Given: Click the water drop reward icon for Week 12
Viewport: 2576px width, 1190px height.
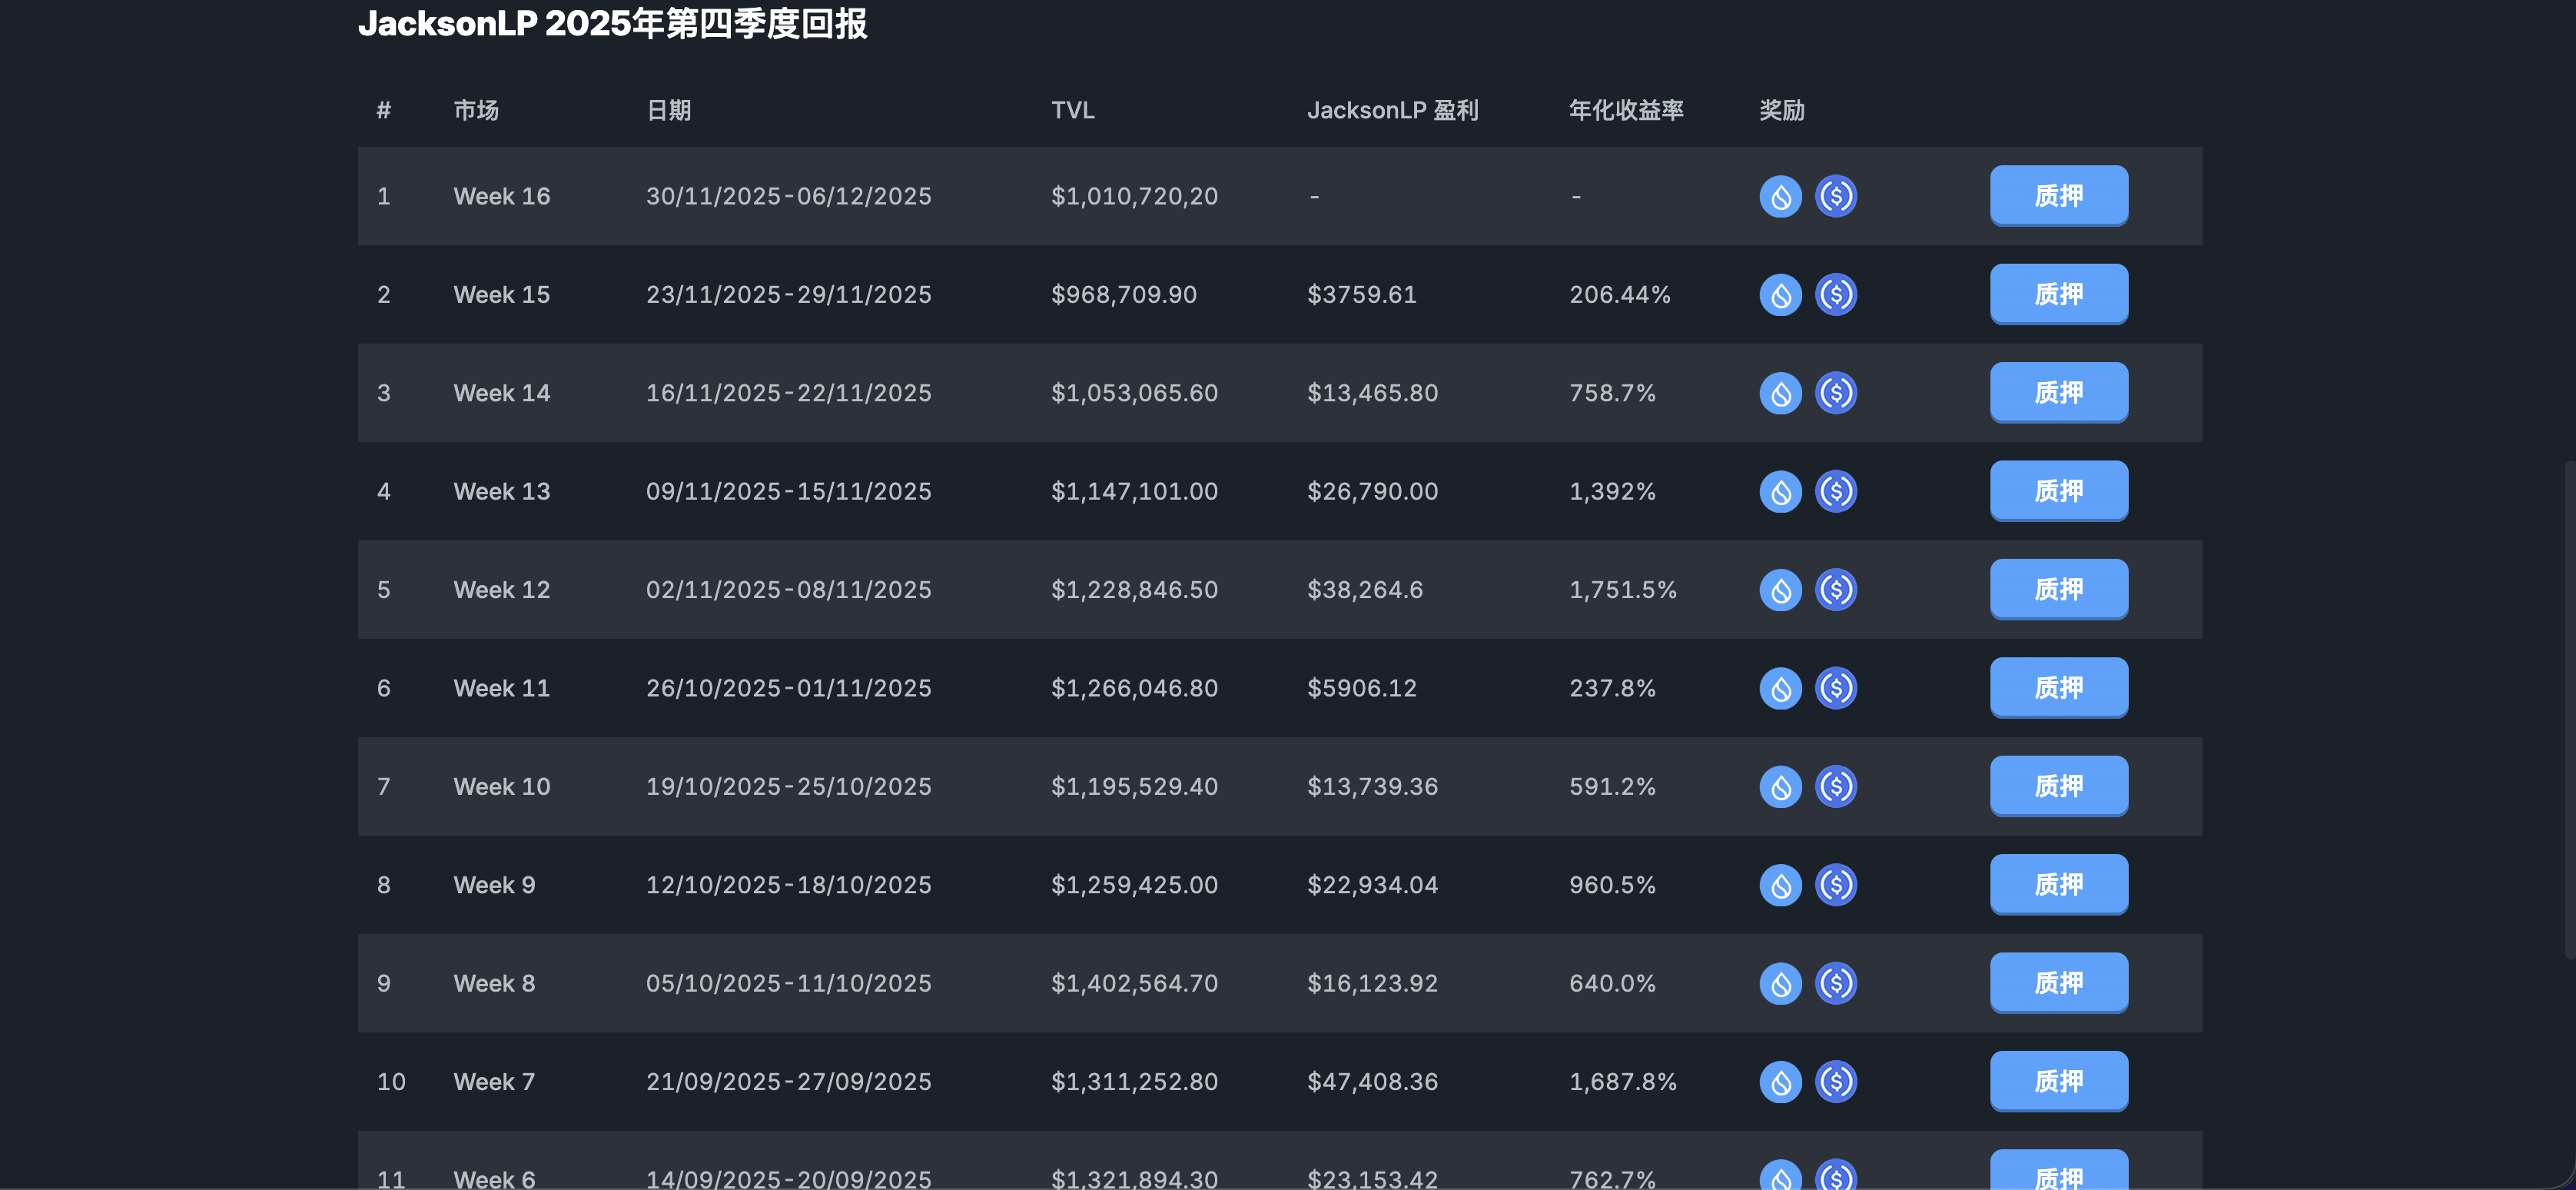Looking at the screenshot, I should tap(1780, 590).
